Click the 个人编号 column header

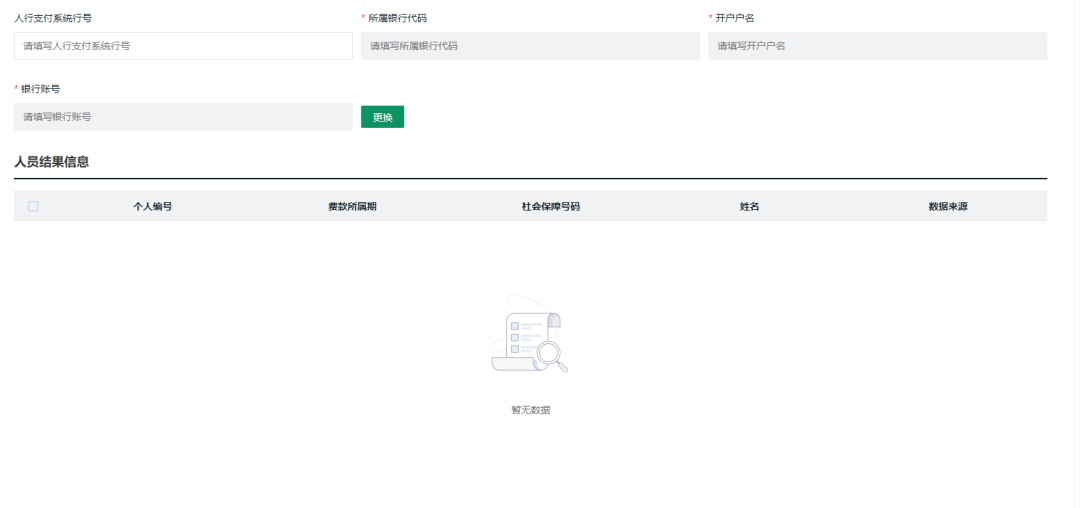pyautogui.click(x=153, y=206)
